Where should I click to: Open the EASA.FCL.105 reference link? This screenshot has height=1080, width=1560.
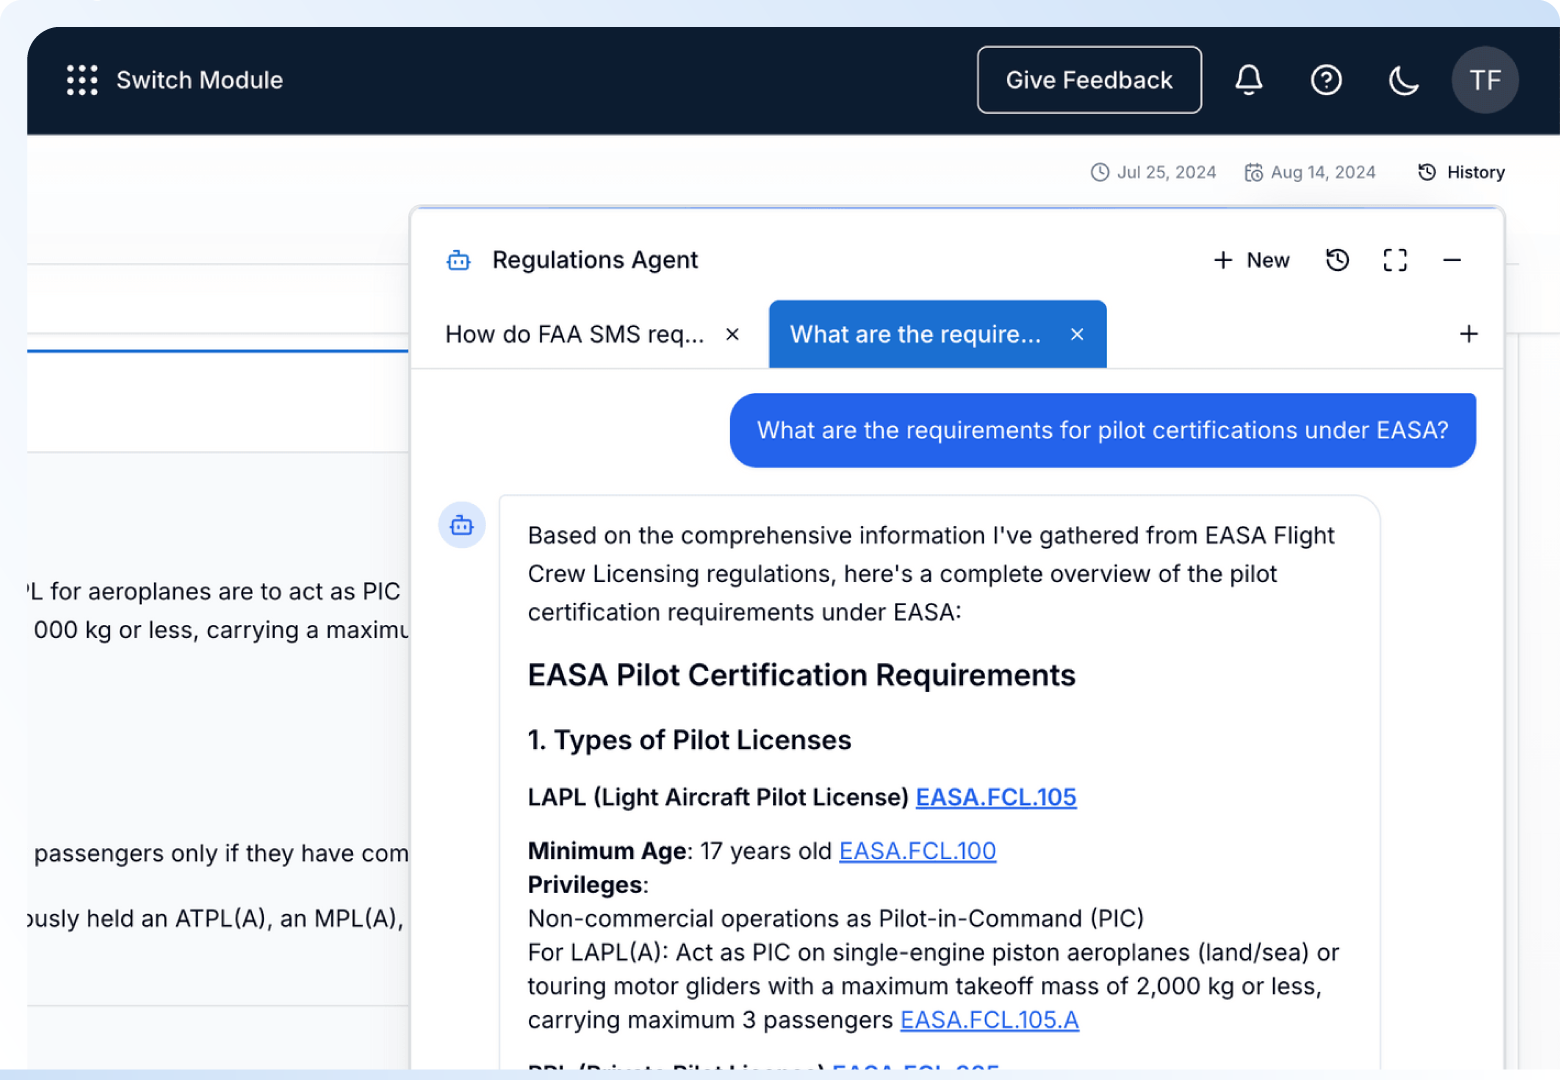tap(996, 797)
